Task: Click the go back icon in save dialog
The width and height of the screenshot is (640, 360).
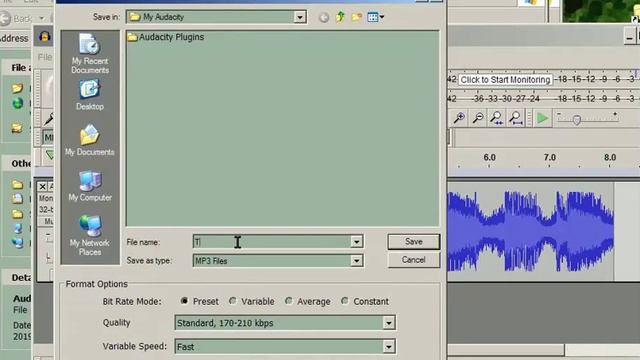Action: click(324, 17)
